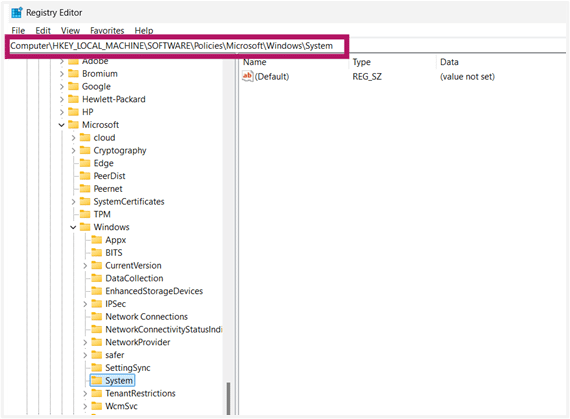Collapse the Microsoft key
This screenshot has width=570, height=419.
(x=61, y=125)
